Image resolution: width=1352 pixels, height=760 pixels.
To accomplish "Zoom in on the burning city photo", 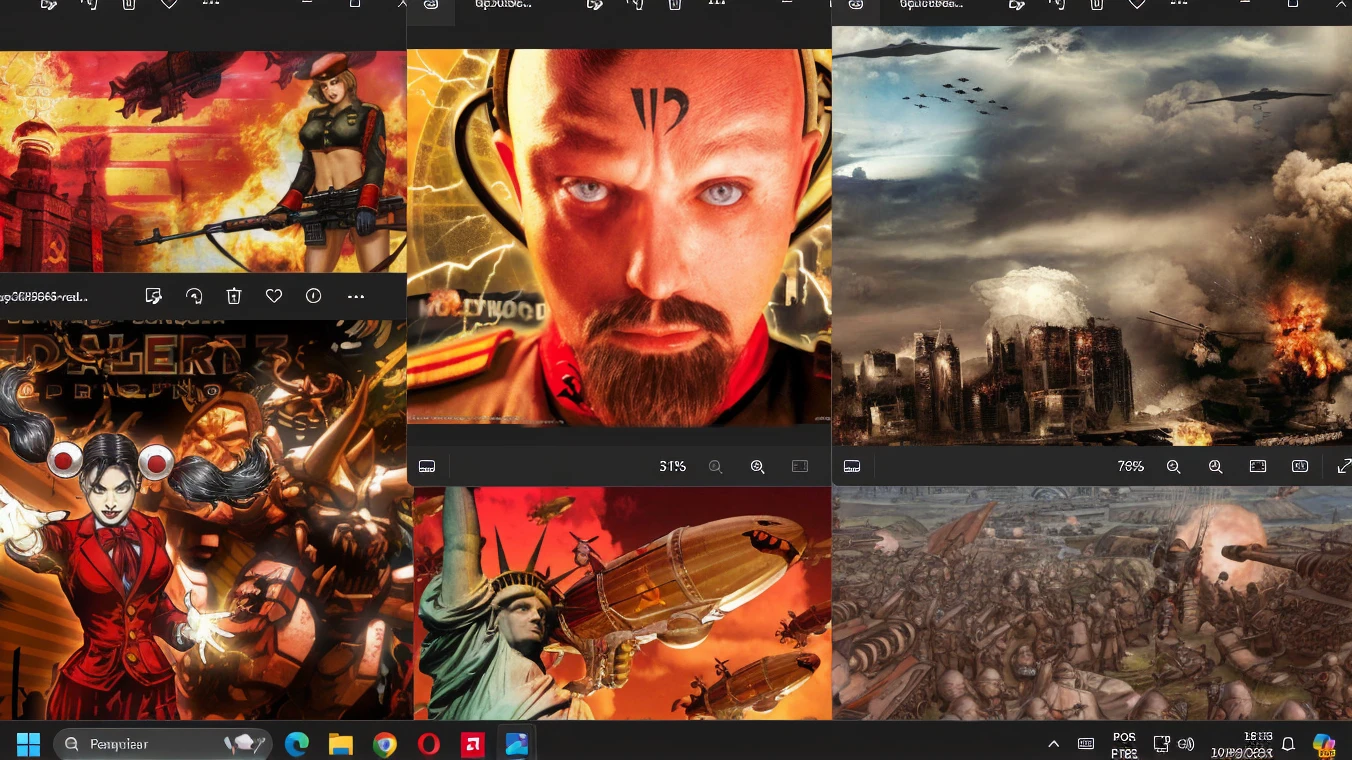I will (x=1215, y=466).
